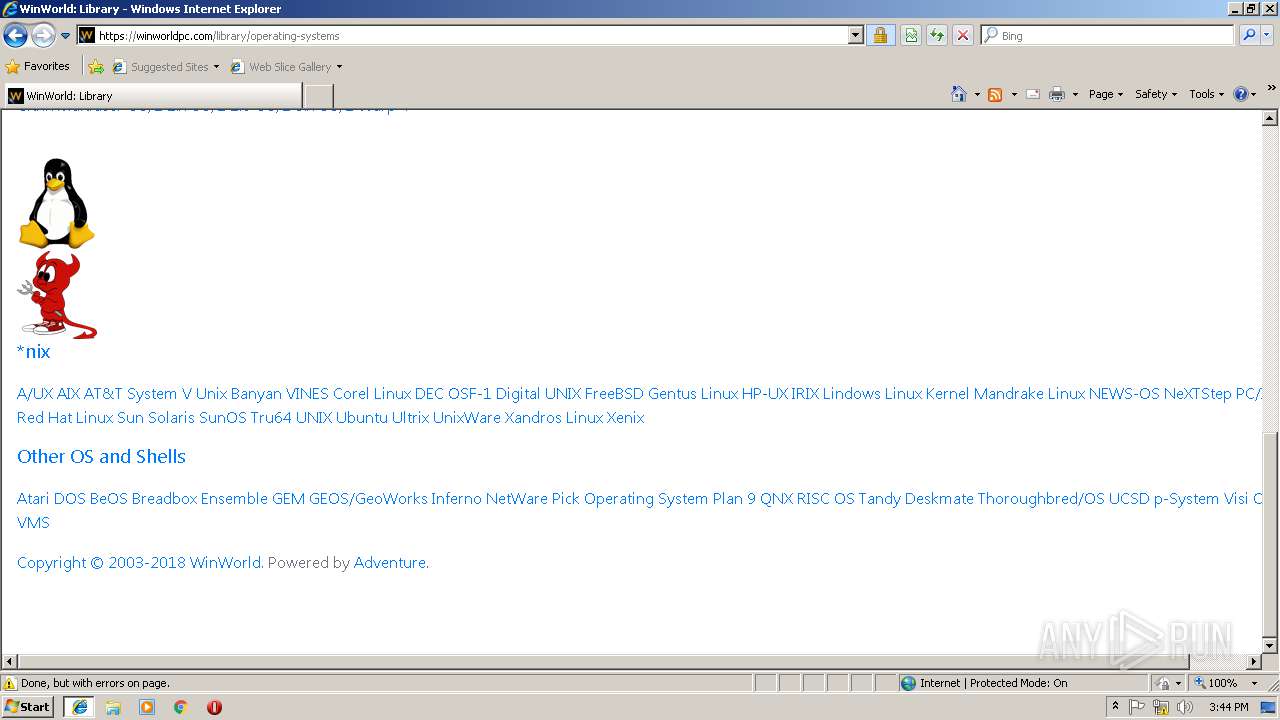
Task: Open the Ubuntu link
Action: pyautogui.click(x=362, y=418)
